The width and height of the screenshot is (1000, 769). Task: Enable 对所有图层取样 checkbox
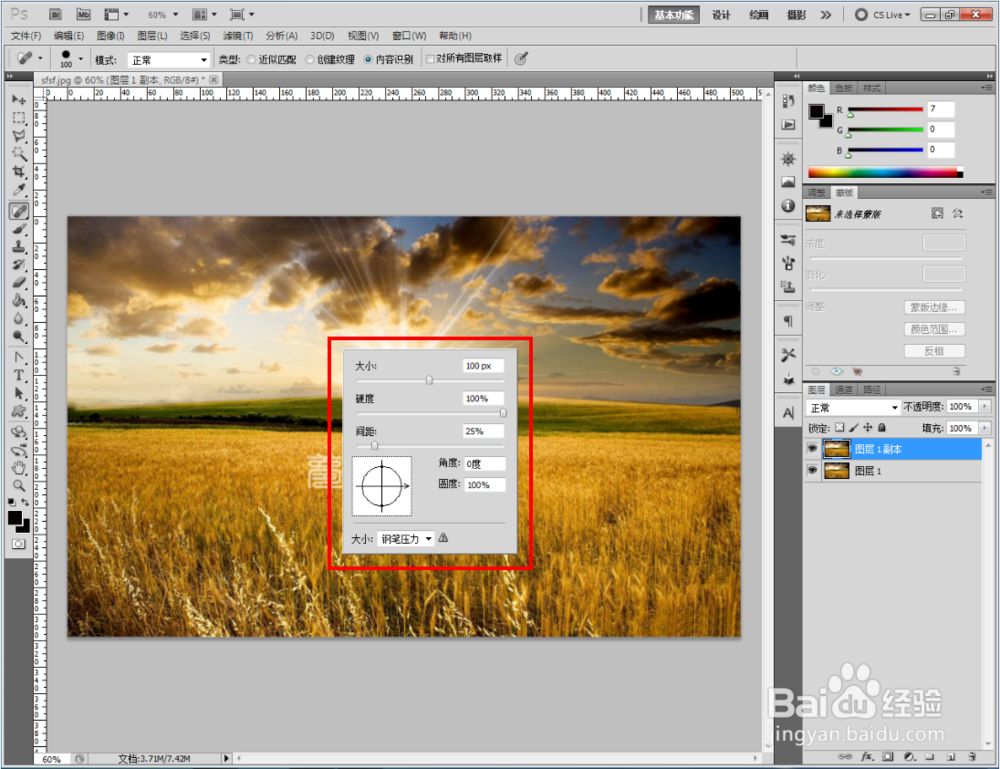tap(430, 59)
